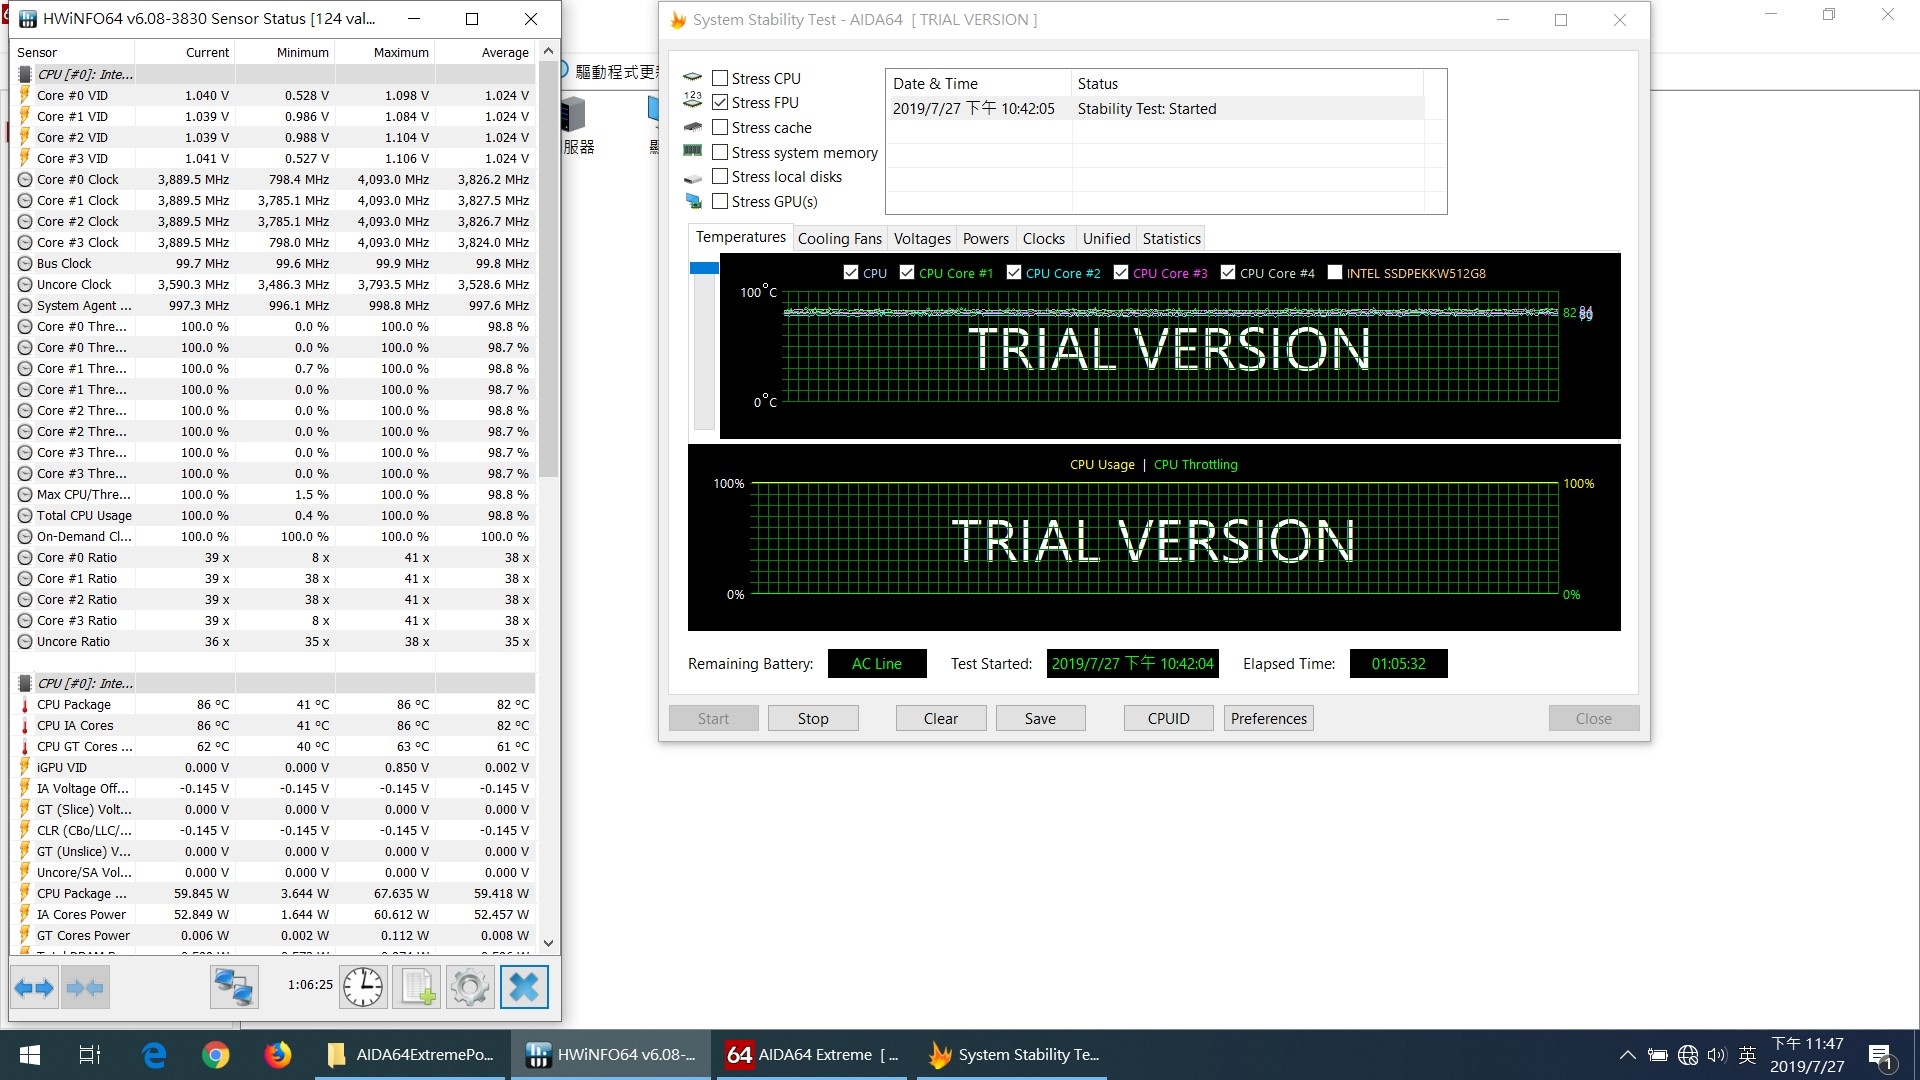Enable Stress system memory checkbox

pyautogui.click(x=719, y=152)
